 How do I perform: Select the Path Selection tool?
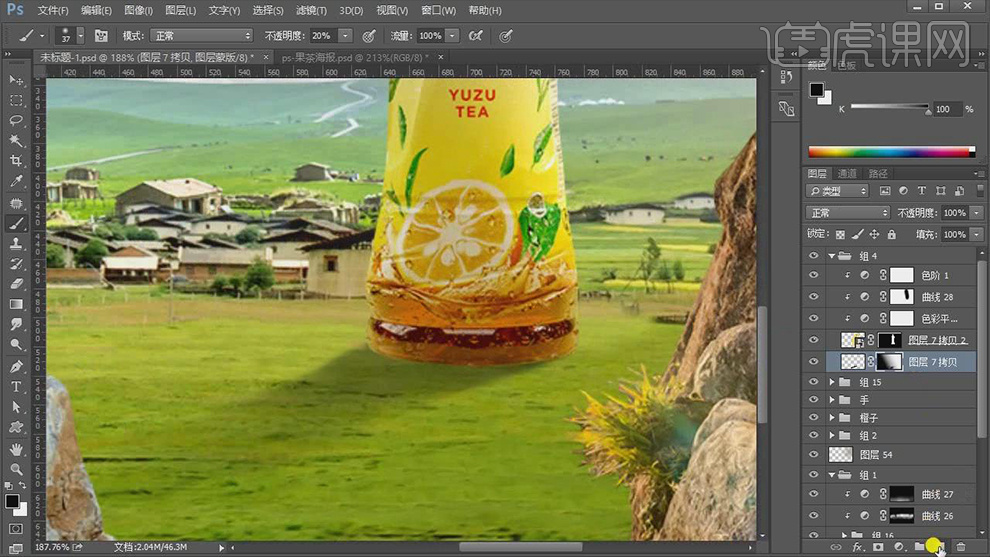[x=16, y=407]
